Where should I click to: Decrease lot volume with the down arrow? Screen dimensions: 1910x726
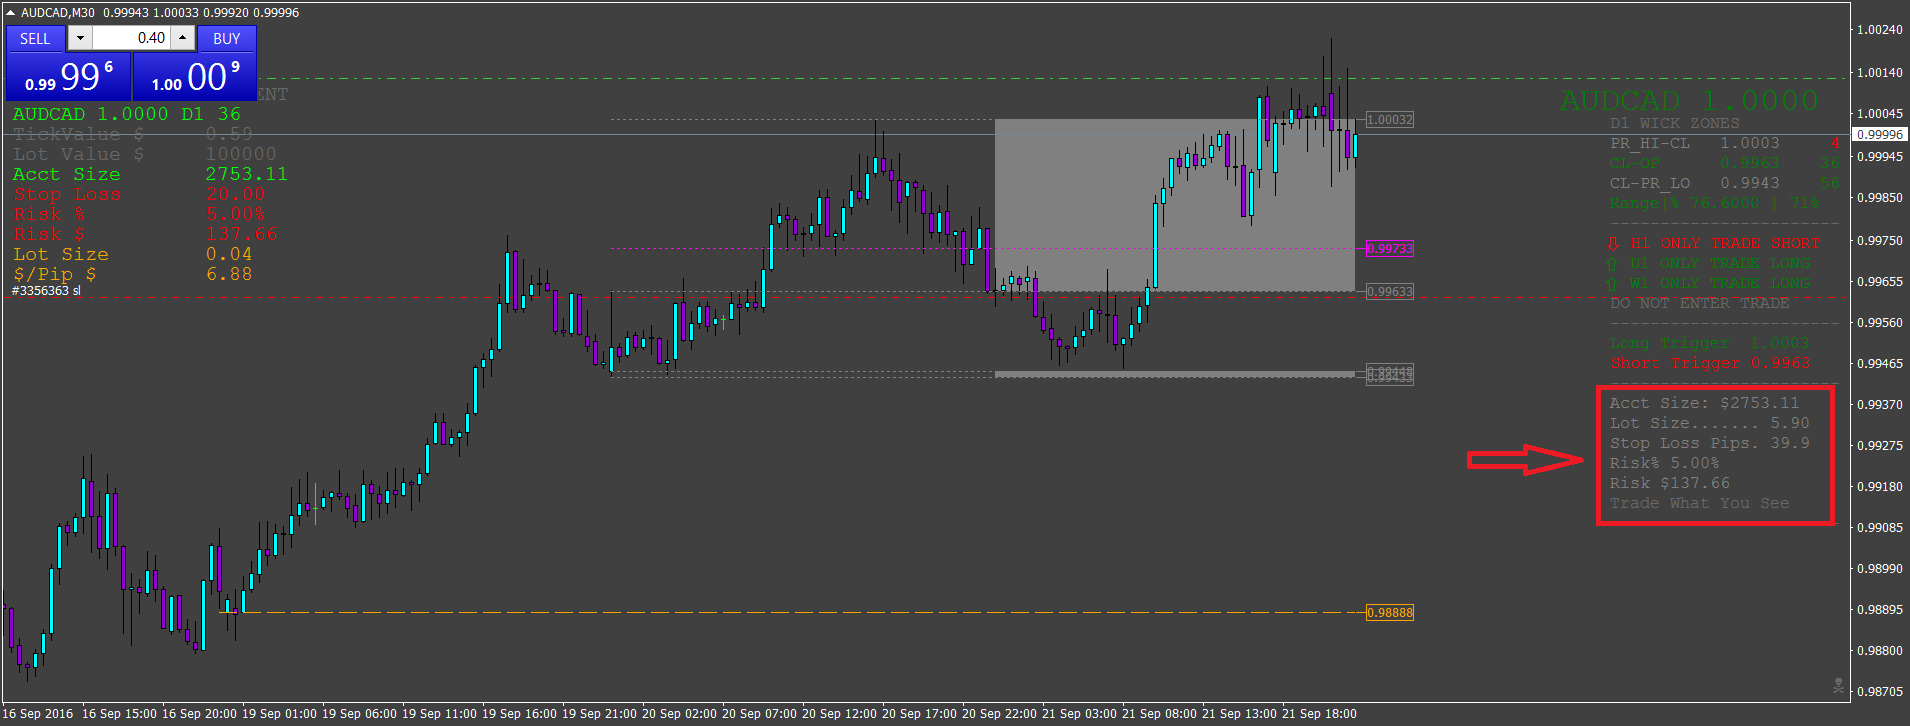point(81,38)
